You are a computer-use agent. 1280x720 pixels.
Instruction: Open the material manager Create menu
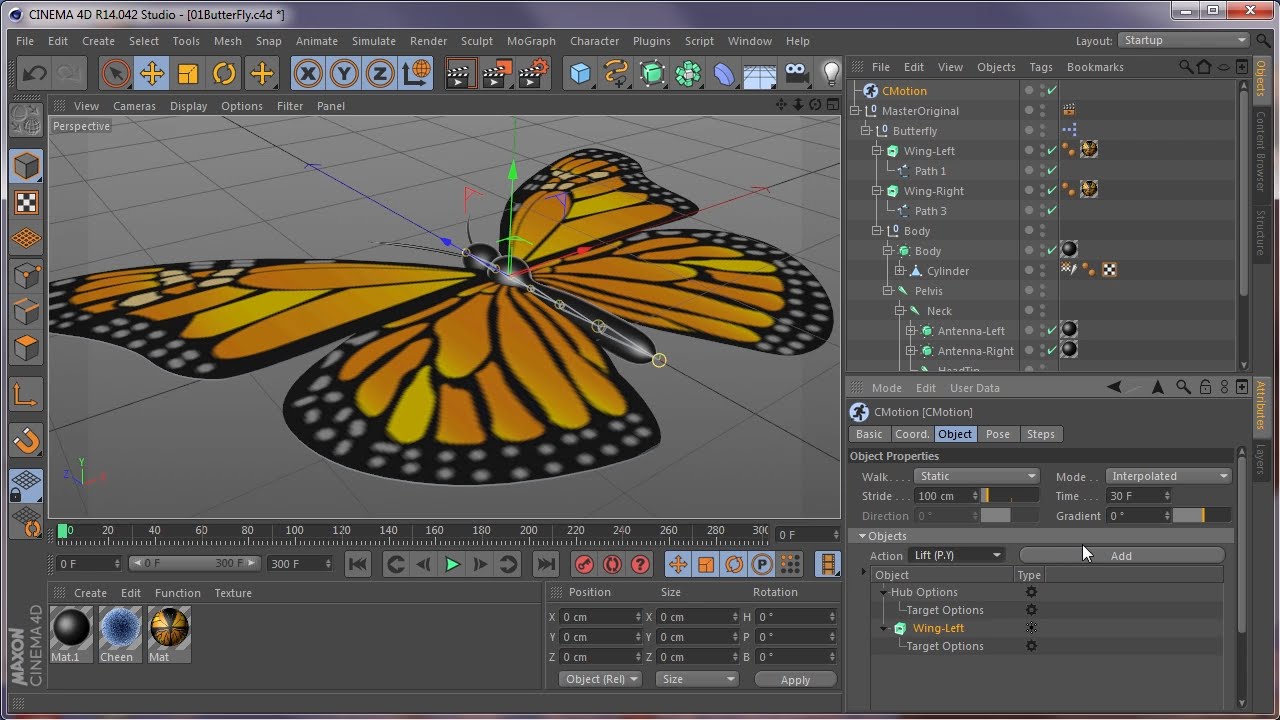(90, 593)
